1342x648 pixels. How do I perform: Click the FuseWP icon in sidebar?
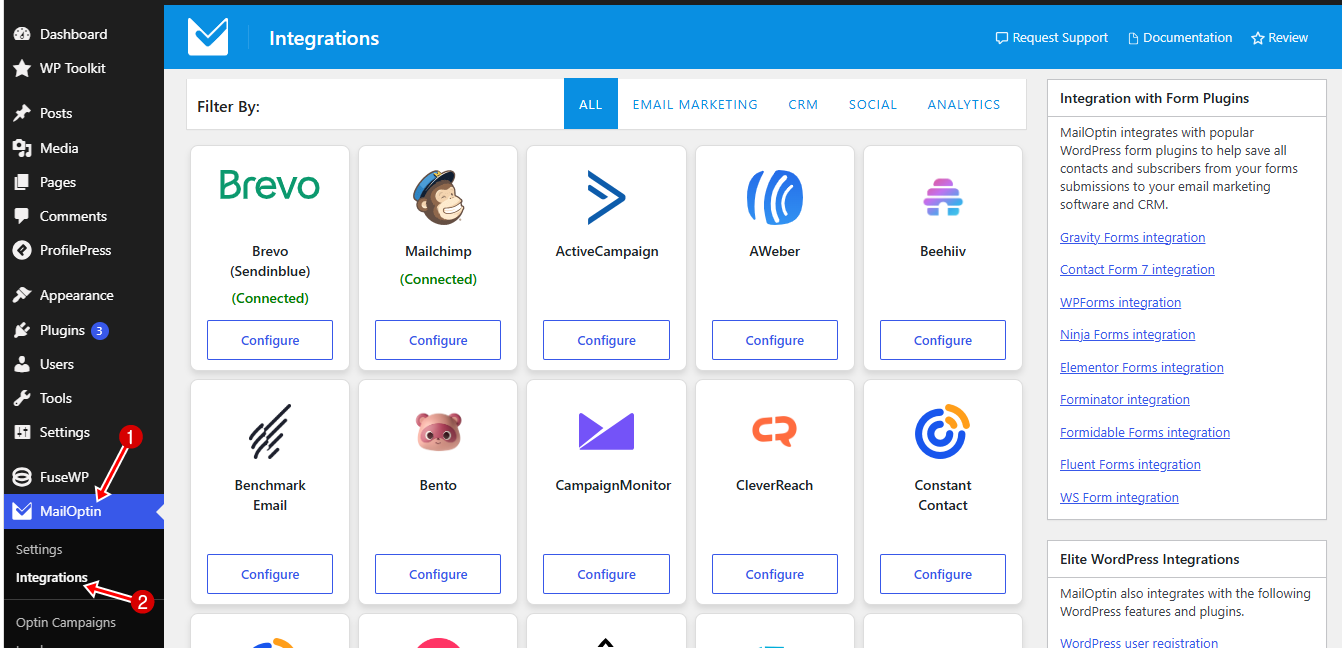point(21,477)
